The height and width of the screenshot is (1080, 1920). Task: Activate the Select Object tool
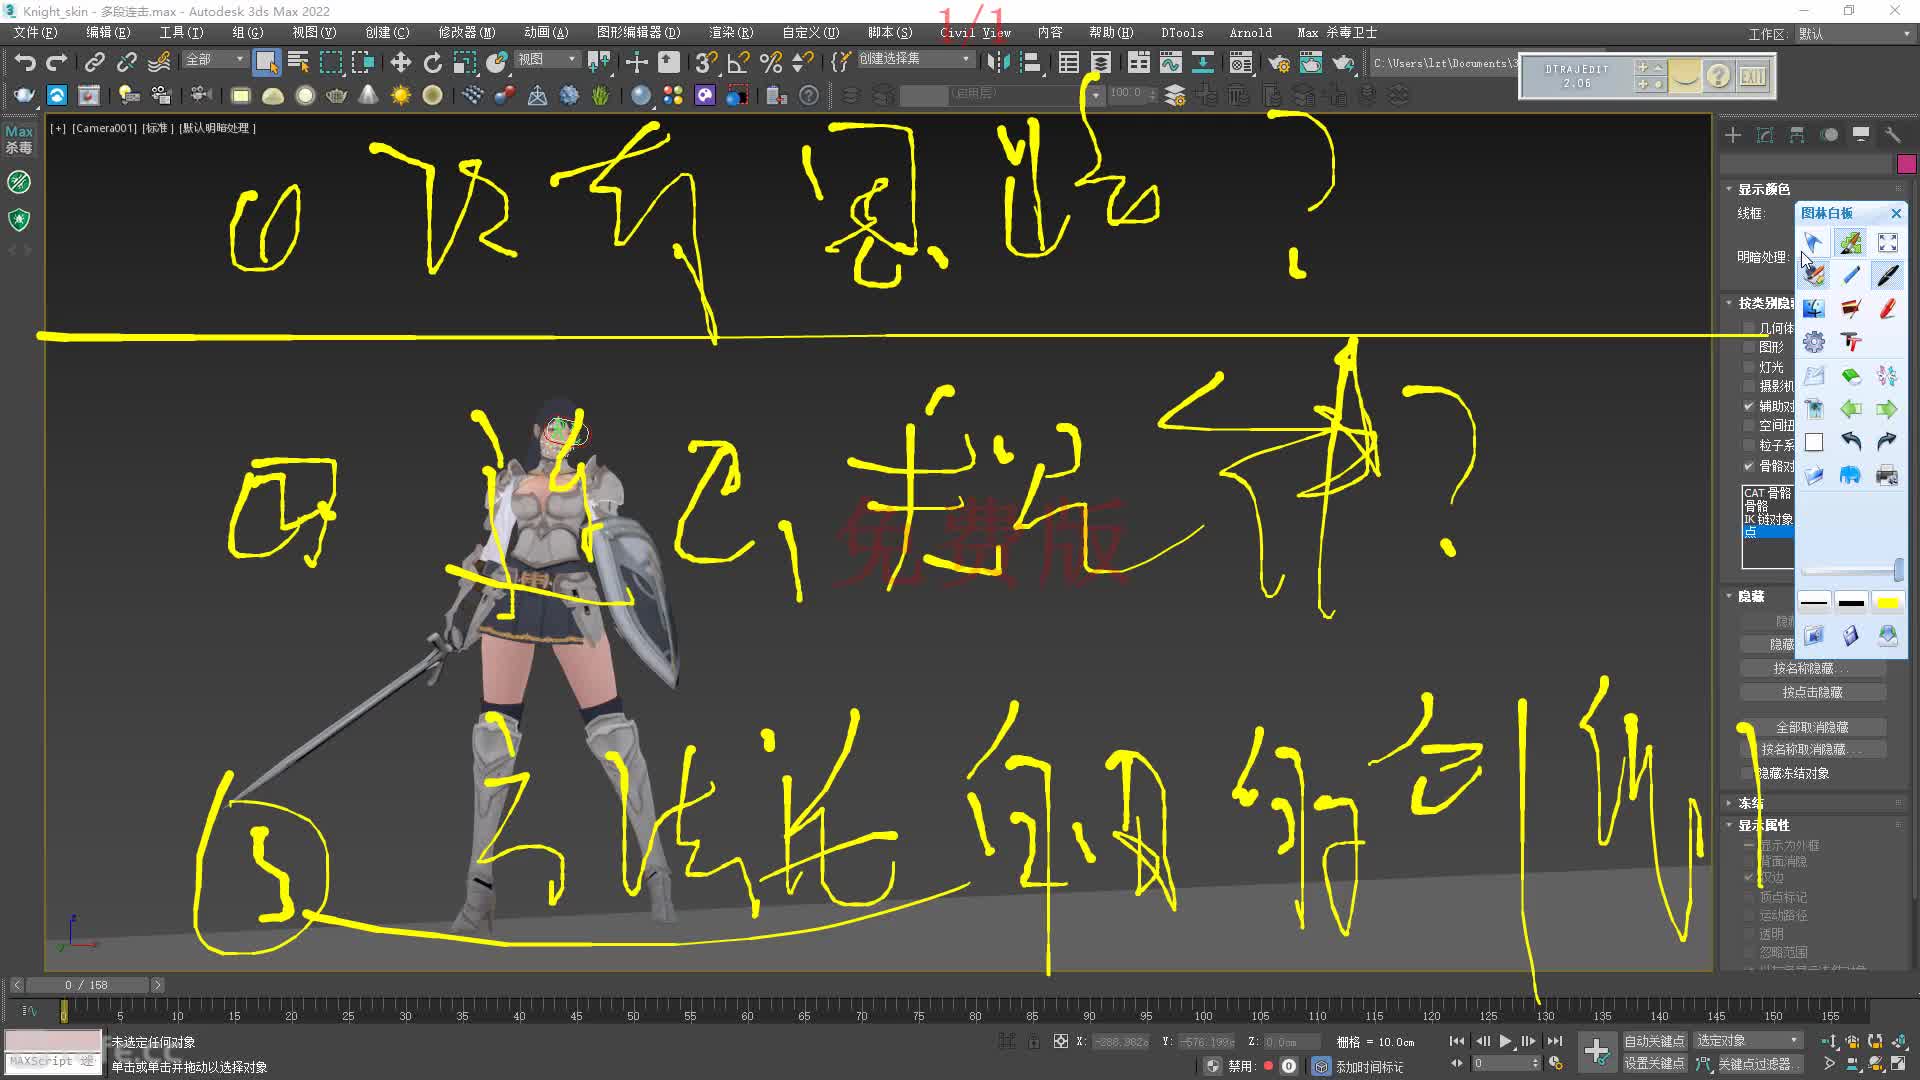266,63
